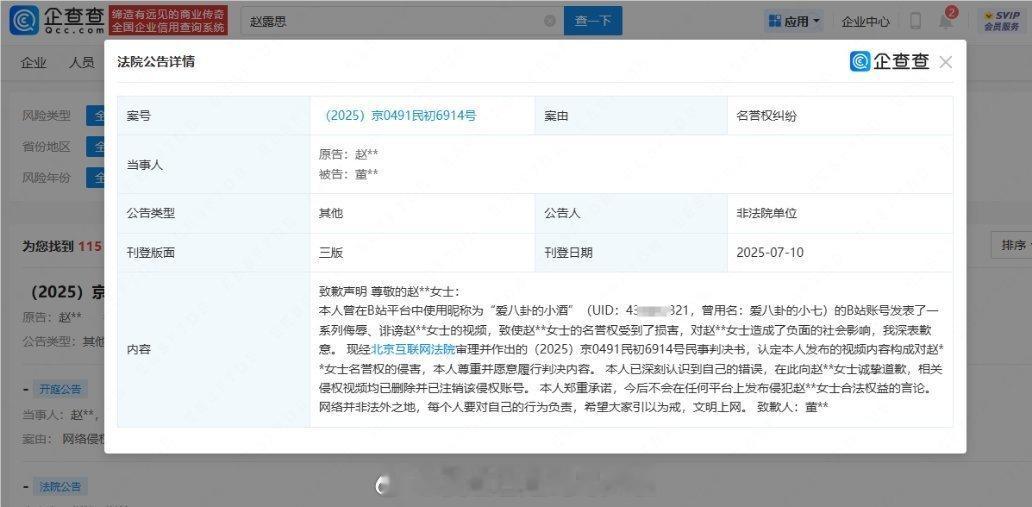Close the 法院公告详情 dialog
Viewport: 1032px width, 507px height.
tap(946, 63)
